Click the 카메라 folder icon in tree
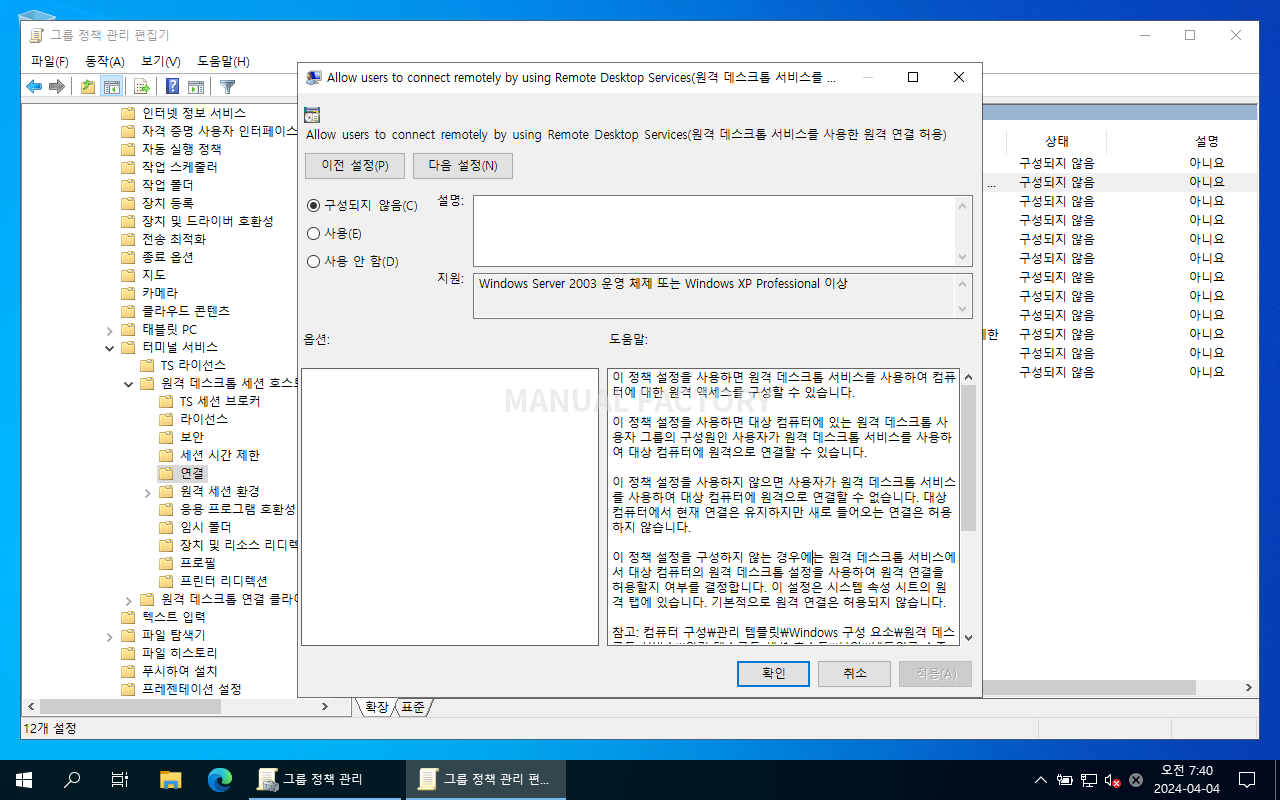1280x800 pixels. (128, 293)
